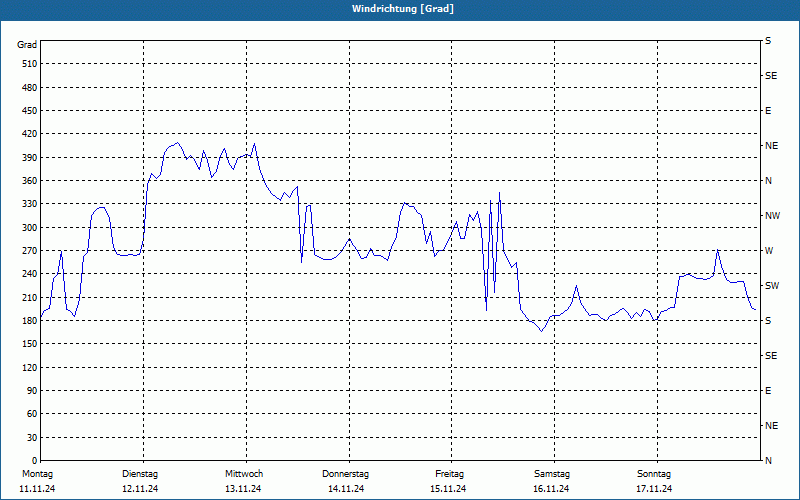
Task: Pick the y-axis value "420"
Action: pyautogui.click(x=30, y=134)
